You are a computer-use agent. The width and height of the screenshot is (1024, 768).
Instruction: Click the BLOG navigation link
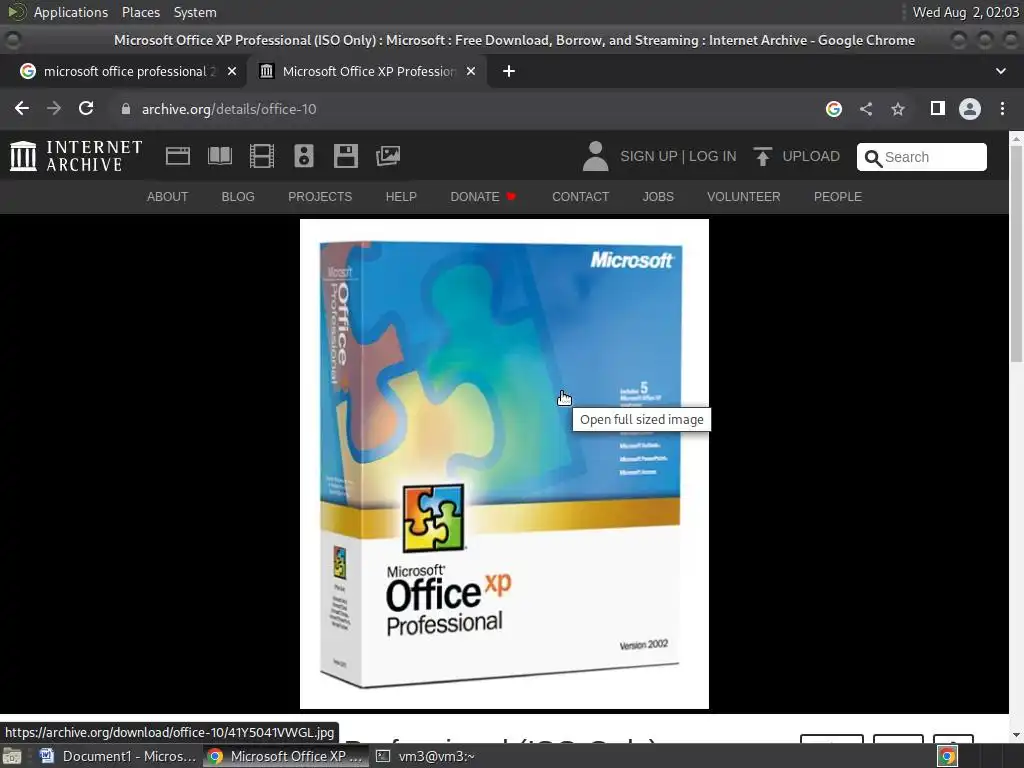(238, 197)
